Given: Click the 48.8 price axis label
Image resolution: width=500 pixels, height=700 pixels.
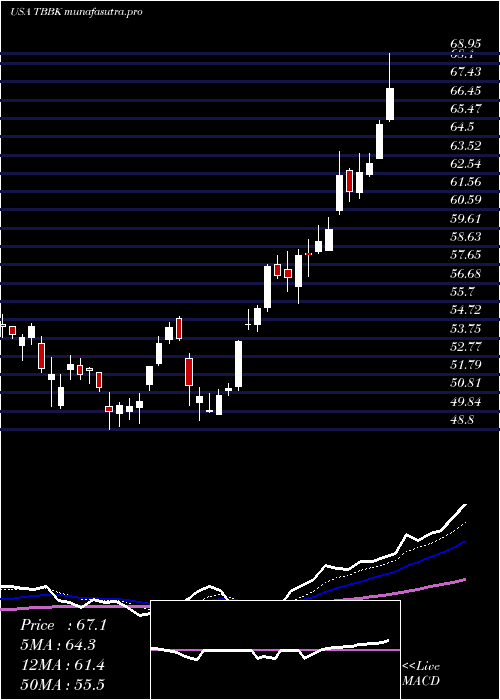Looking at the screenshot, I should tap(462, 420).
